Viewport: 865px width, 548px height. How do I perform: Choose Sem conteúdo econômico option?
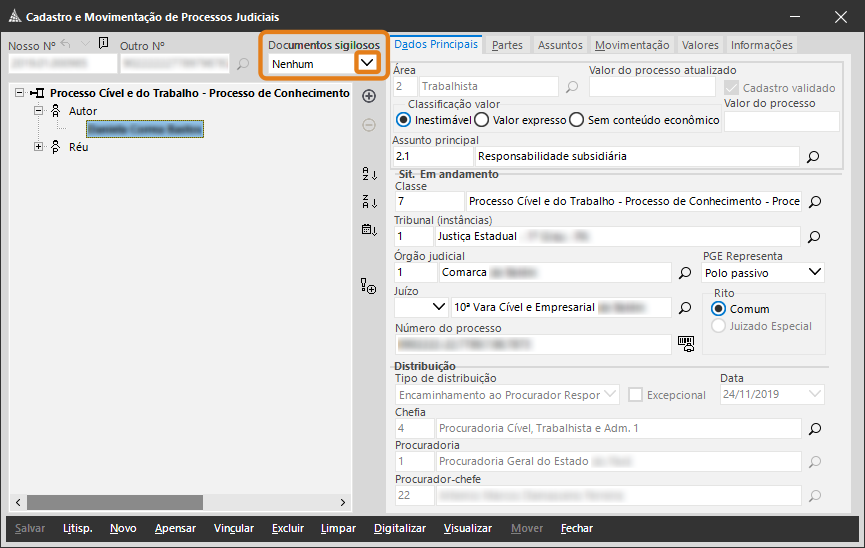[576, 120]
